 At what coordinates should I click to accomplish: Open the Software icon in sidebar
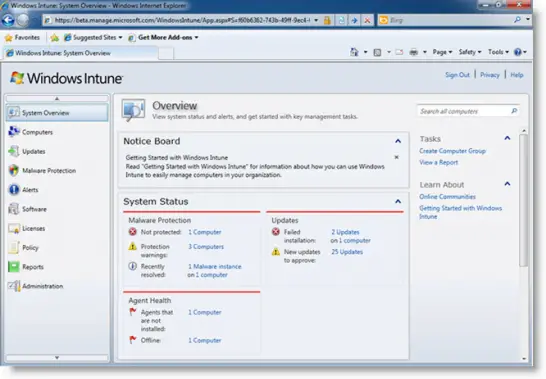pos(14,209)
